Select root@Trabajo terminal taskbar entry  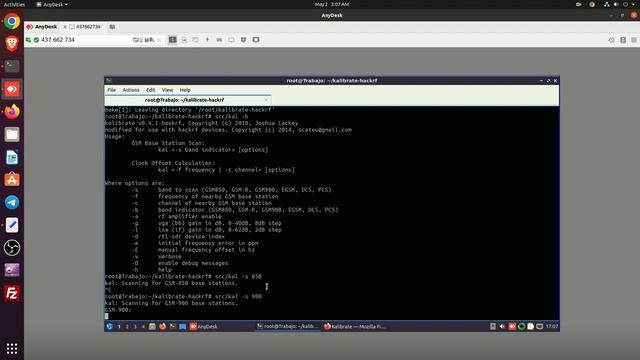pyautogui.click(x=288, y=326)
